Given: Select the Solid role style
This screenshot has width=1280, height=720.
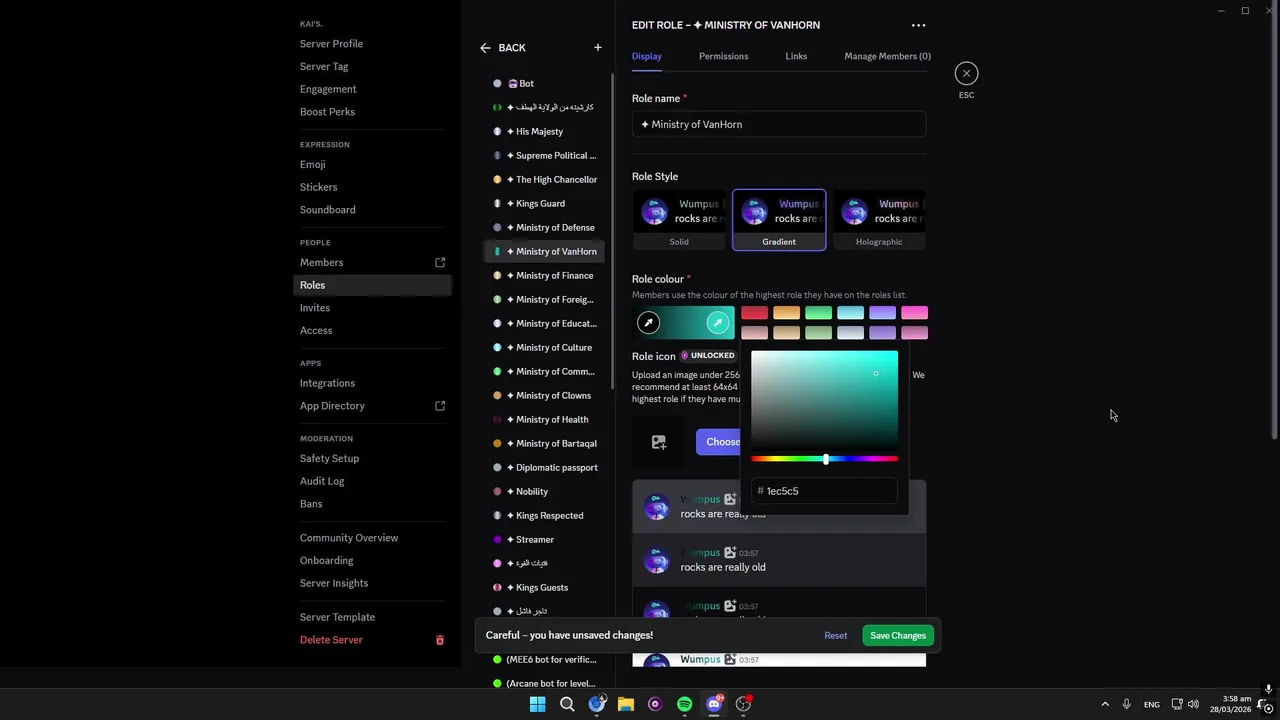Looking at the screenshot, I should click(x=679, y=220).
